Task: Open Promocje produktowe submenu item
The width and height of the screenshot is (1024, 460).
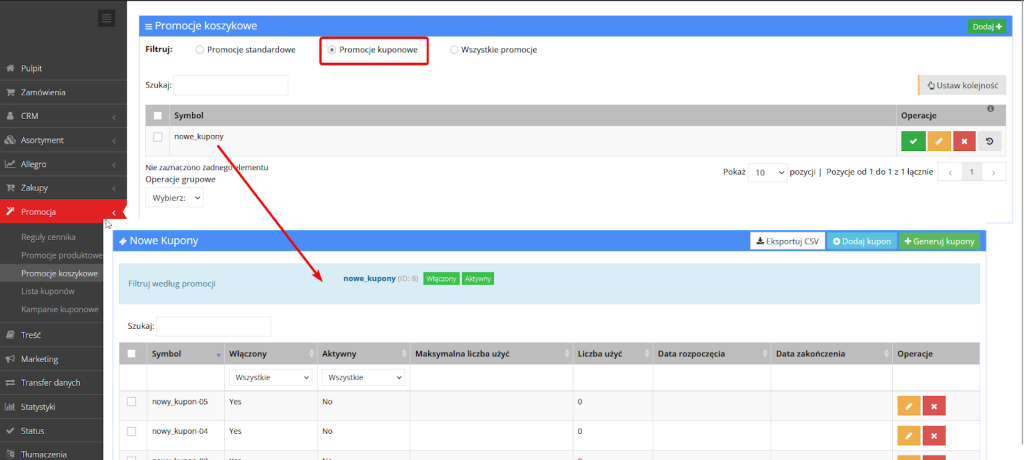Action: (61, 255)
